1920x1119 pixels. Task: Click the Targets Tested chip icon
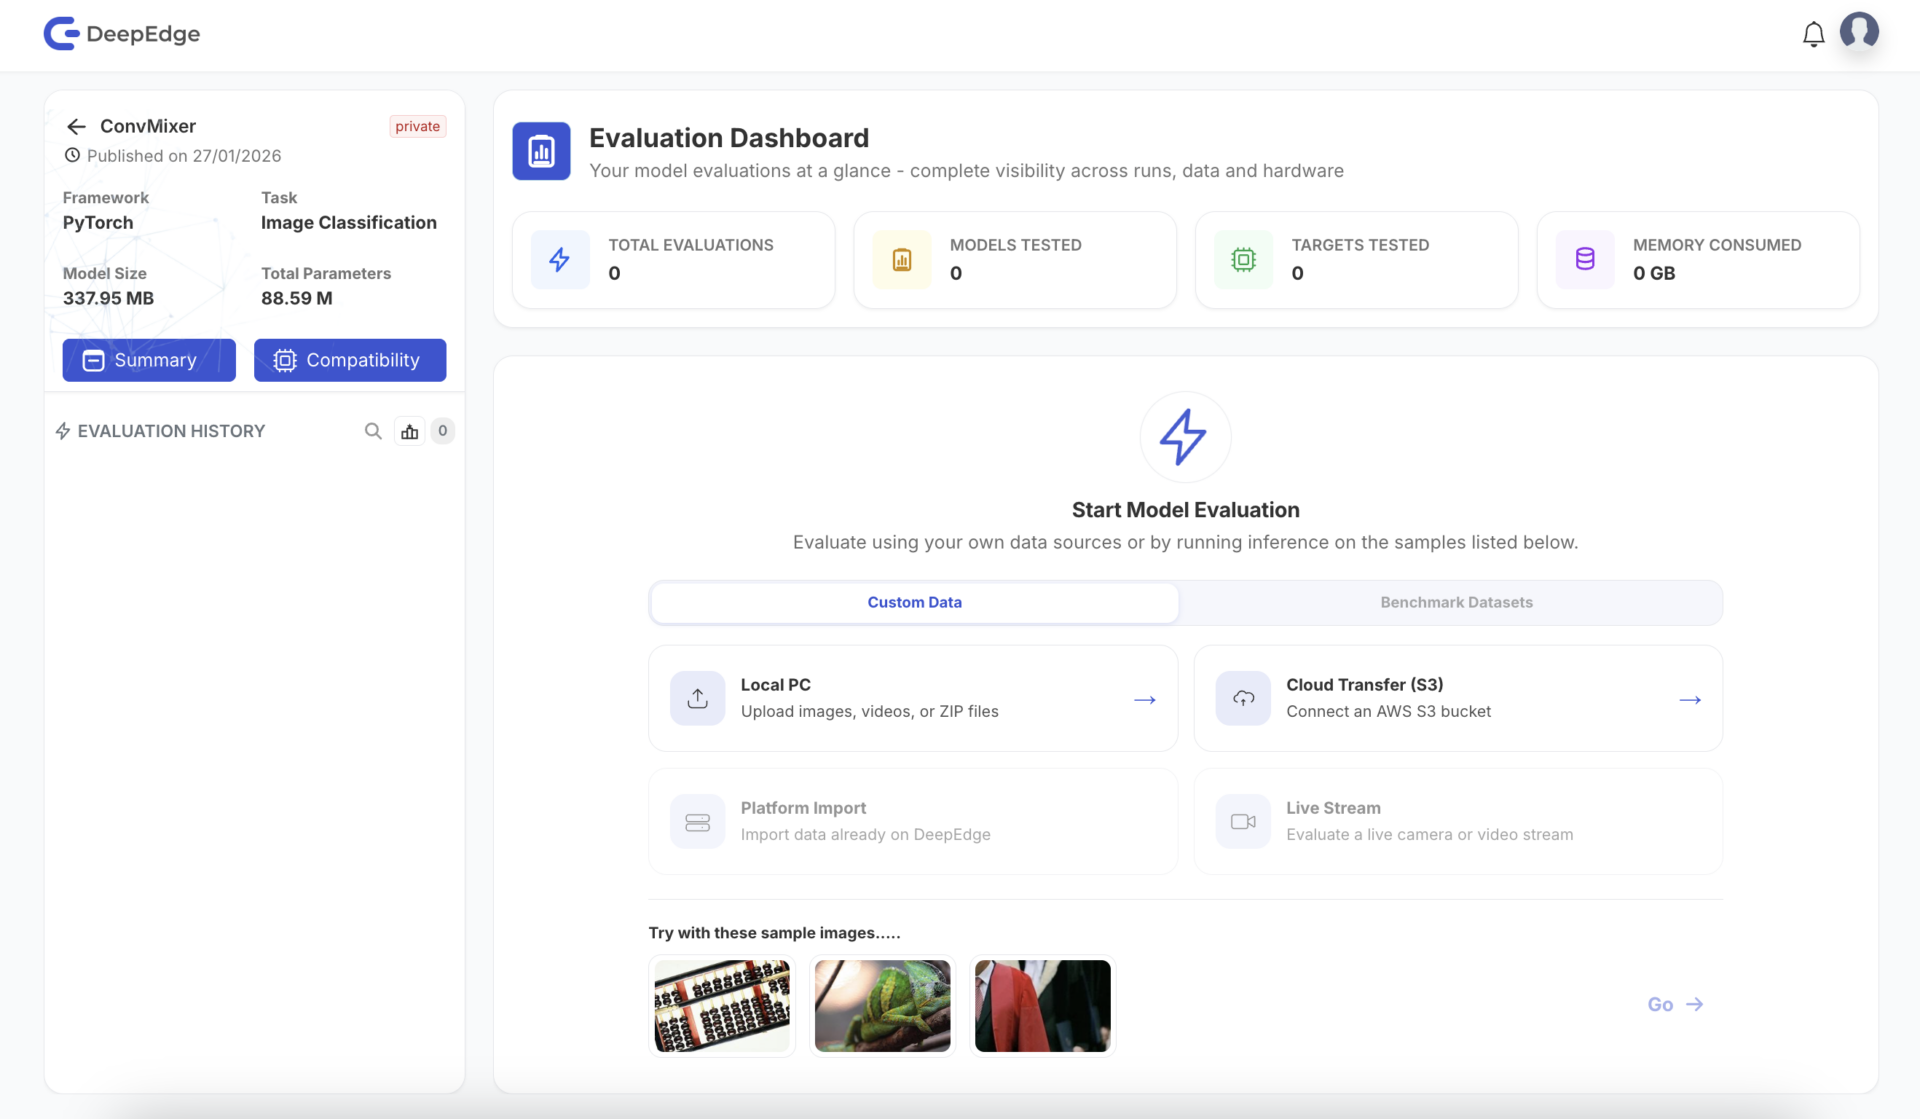tap(1243, 259)
